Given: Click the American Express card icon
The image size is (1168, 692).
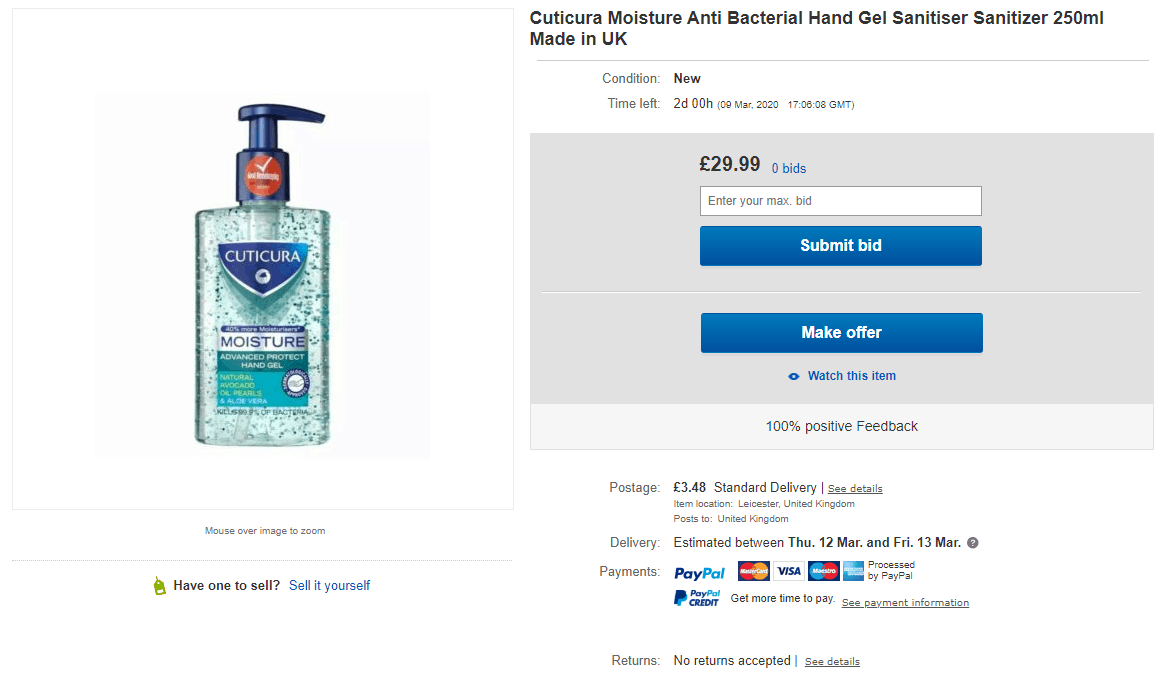Looking at the screenshot, I should pos(853,571).
